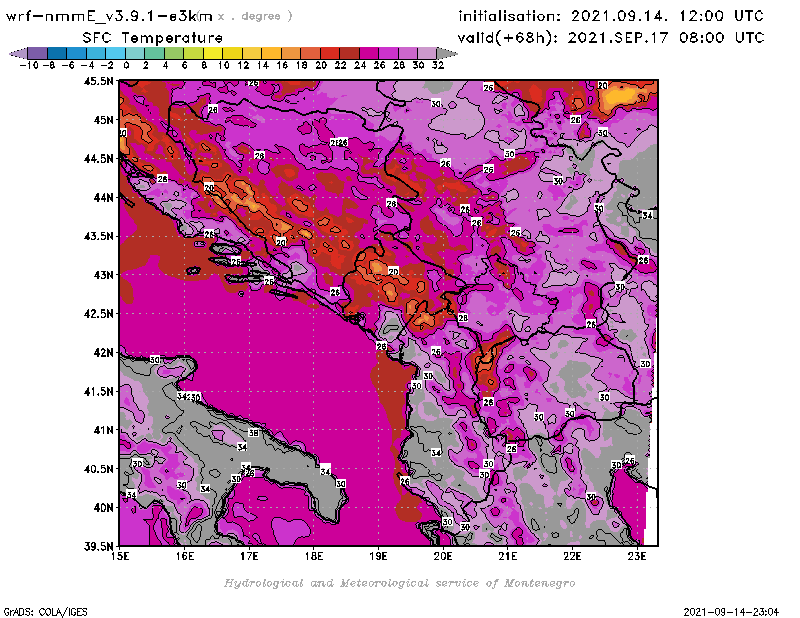Select the magenta 24 to 26 legend swatch
This screenshot has width=800, height=618.
point(368,53)
